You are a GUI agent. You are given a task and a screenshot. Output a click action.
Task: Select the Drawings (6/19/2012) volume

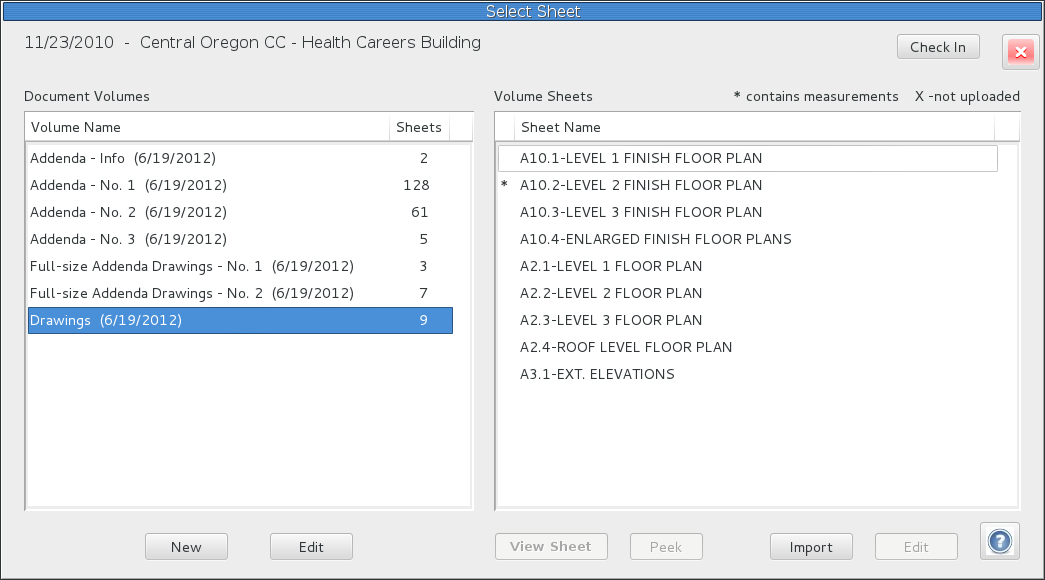tap(241, 320)
